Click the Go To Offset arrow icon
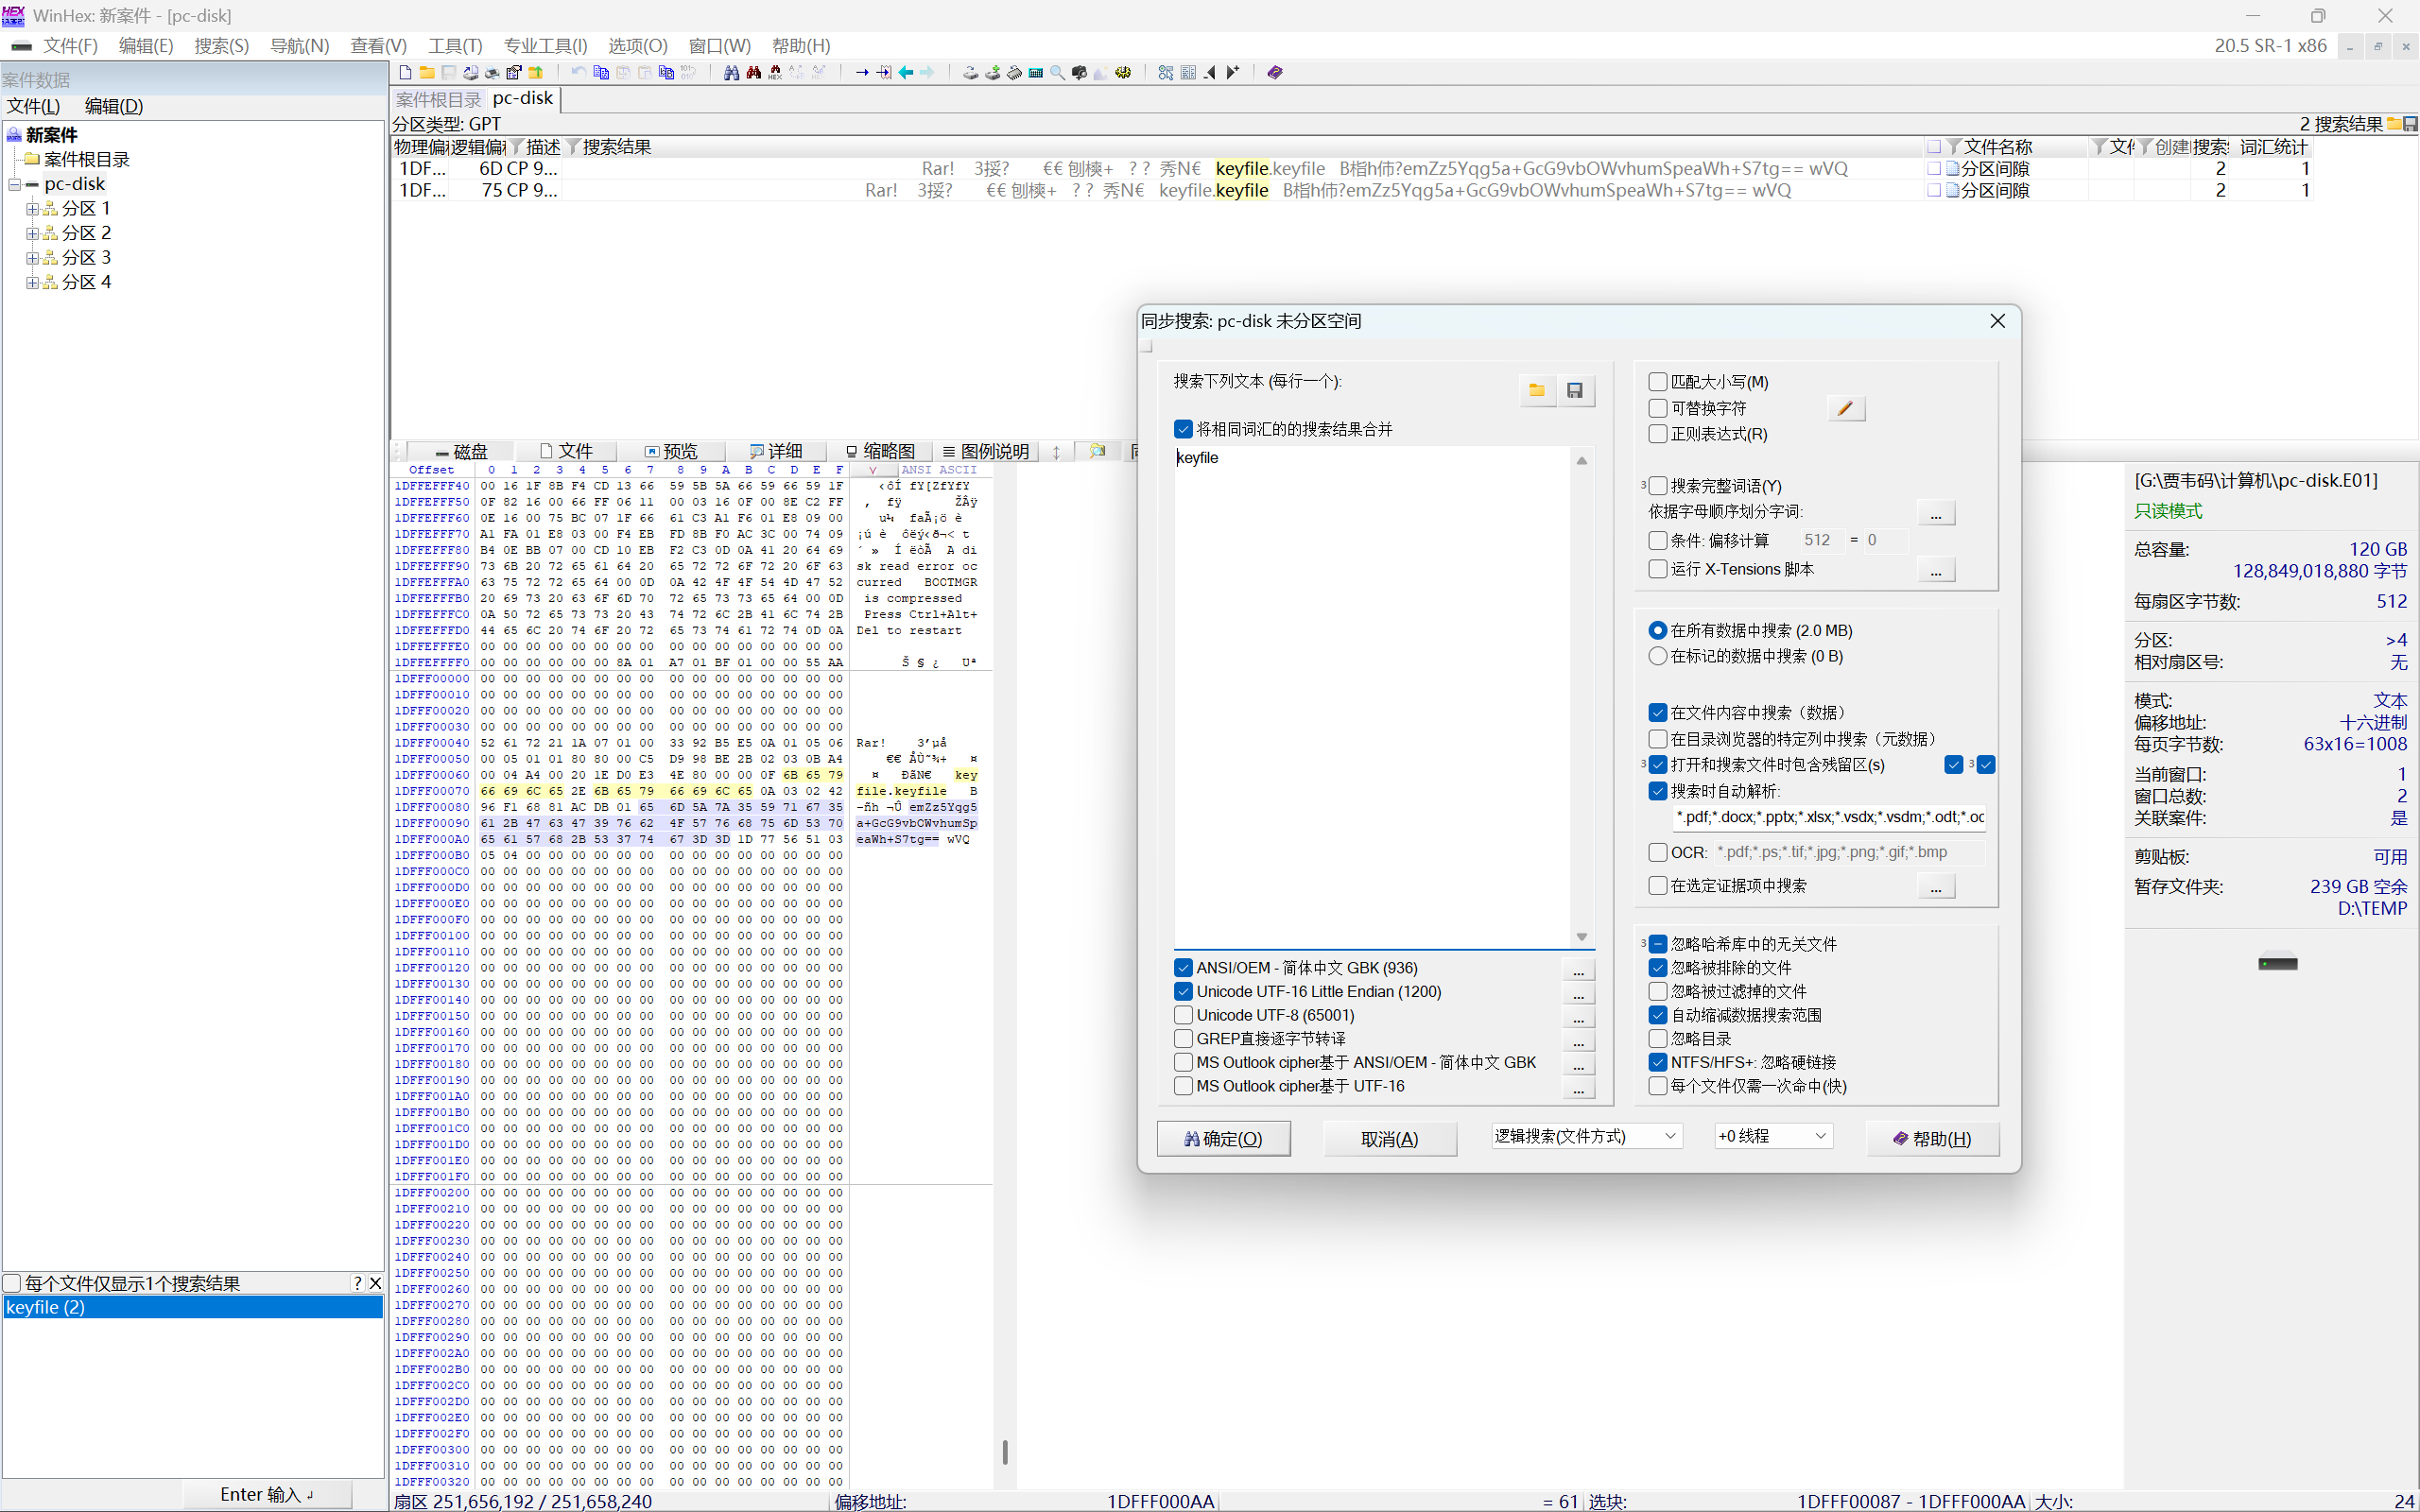 (x=863, y=72)
